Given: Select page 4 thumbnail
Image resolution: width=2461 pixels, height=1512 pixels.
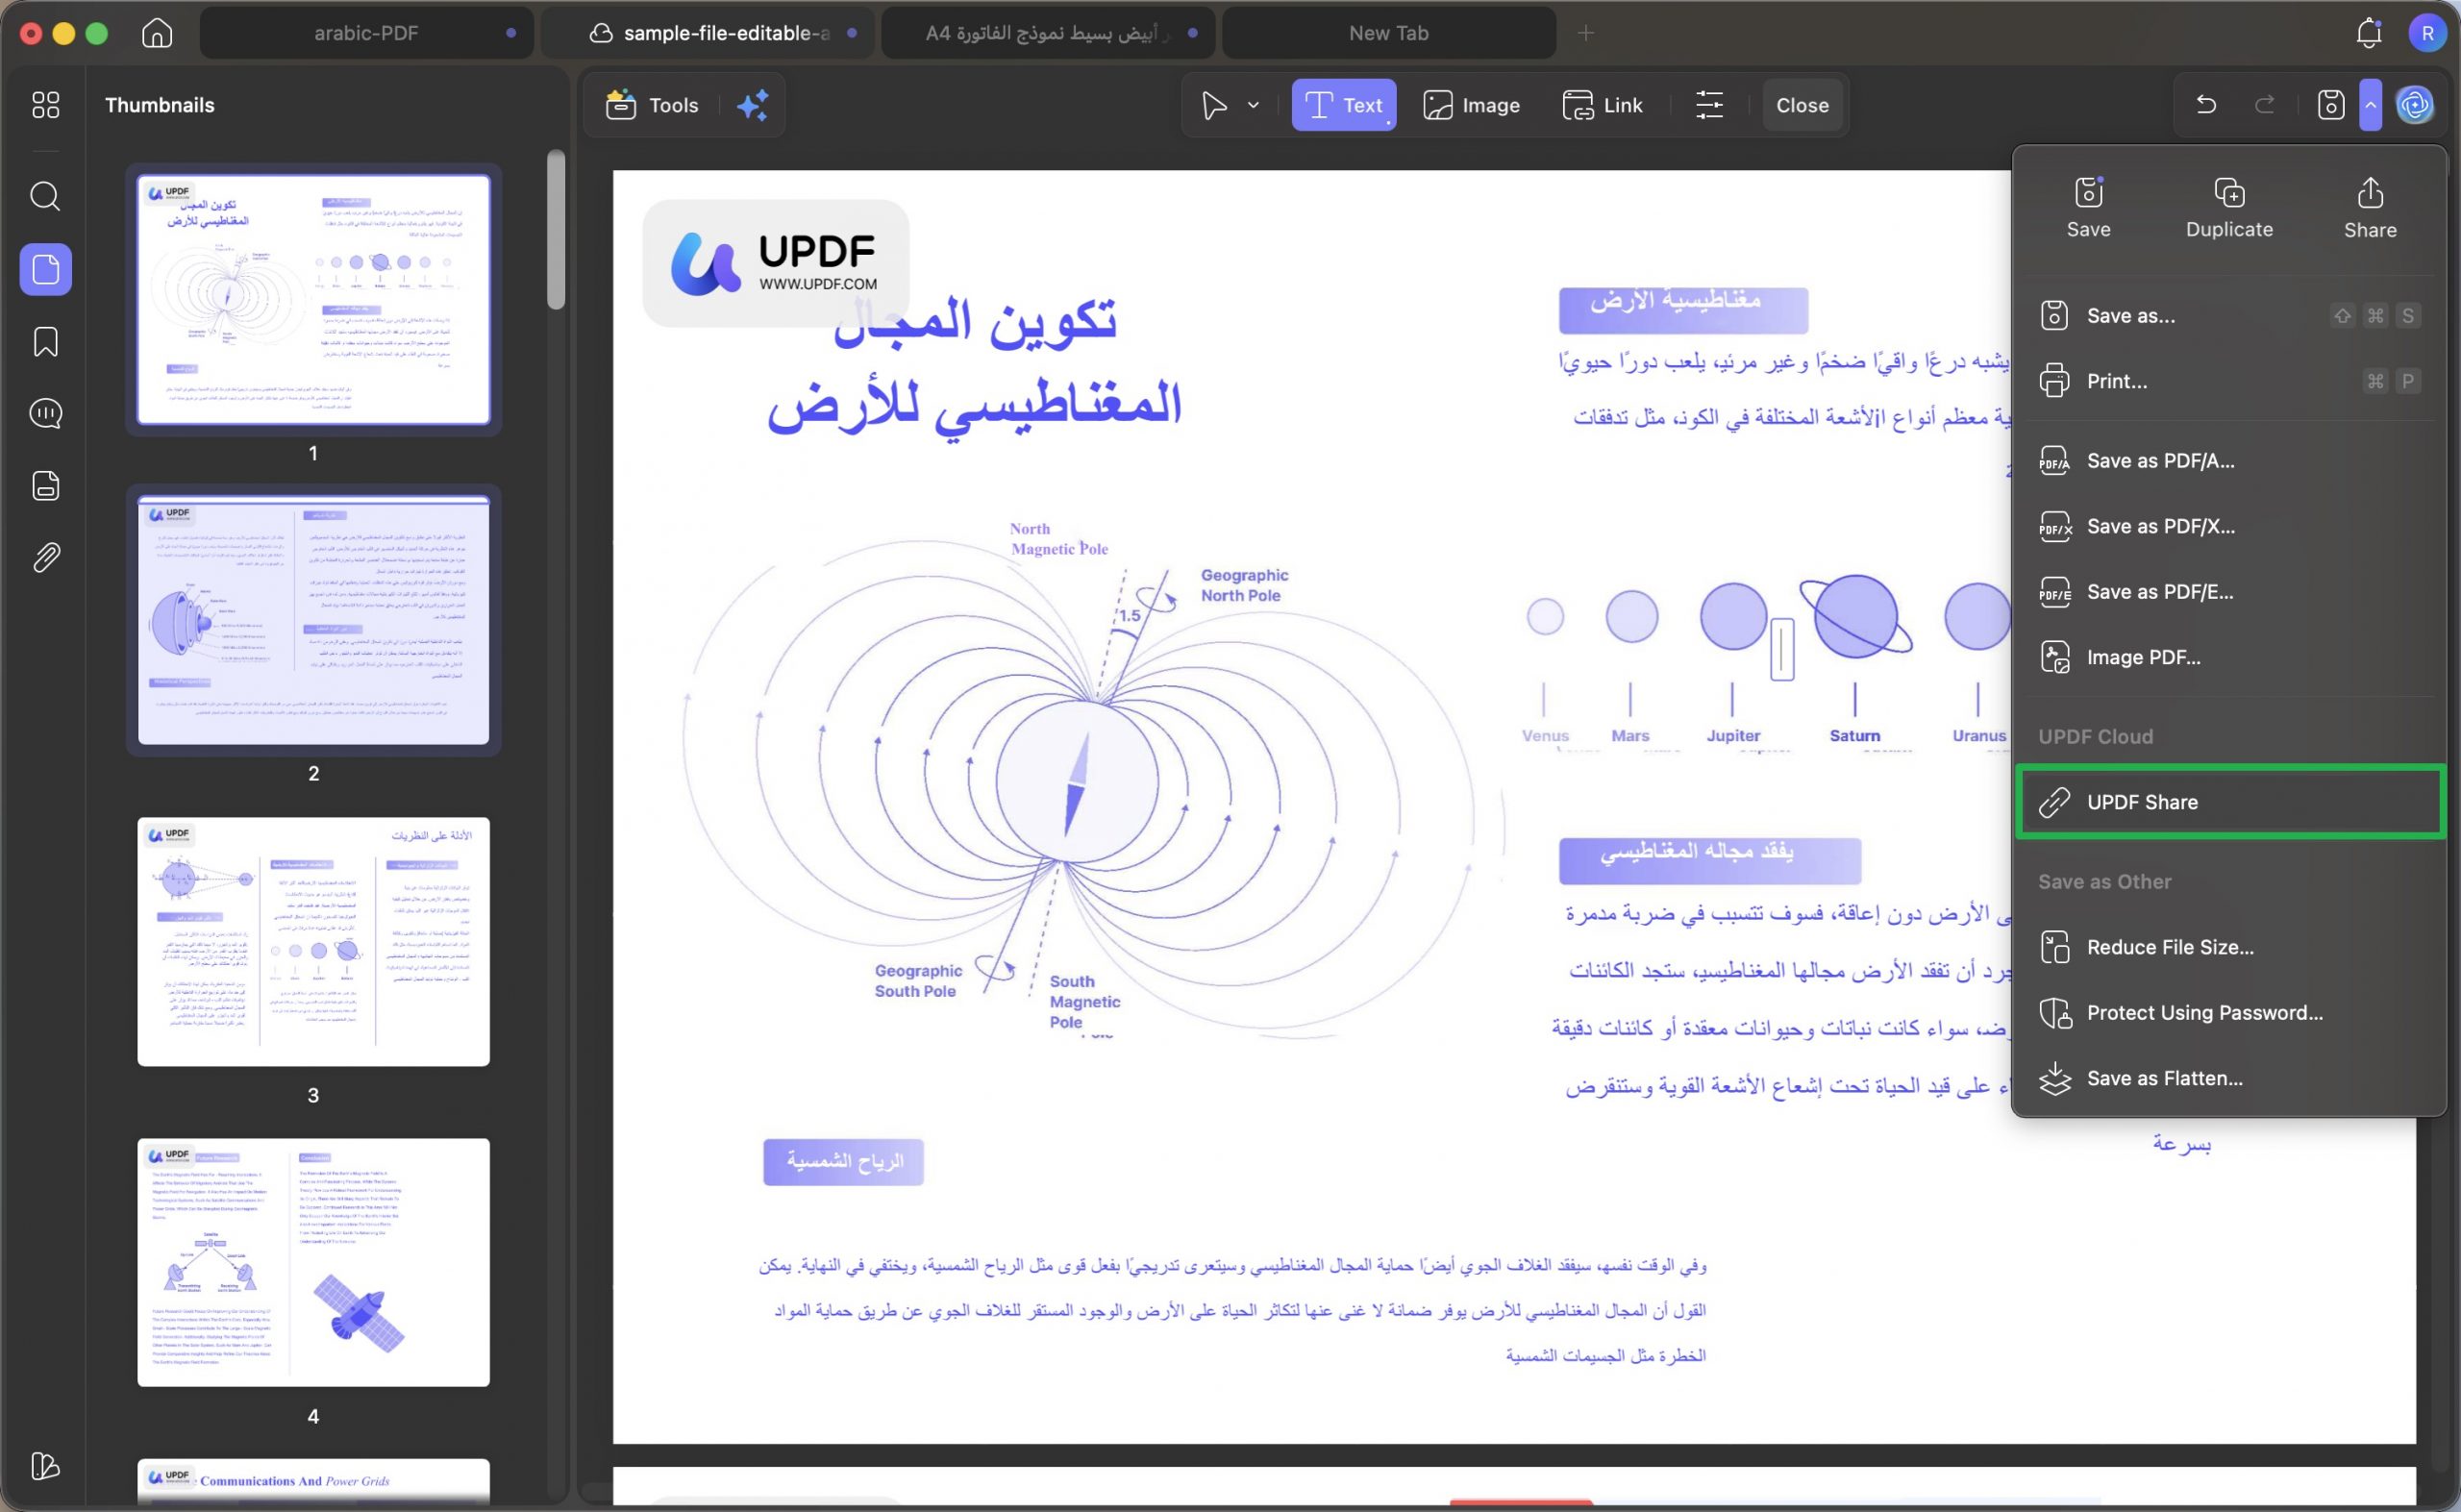Looking at the screenshot, I should click(313, 1262).
